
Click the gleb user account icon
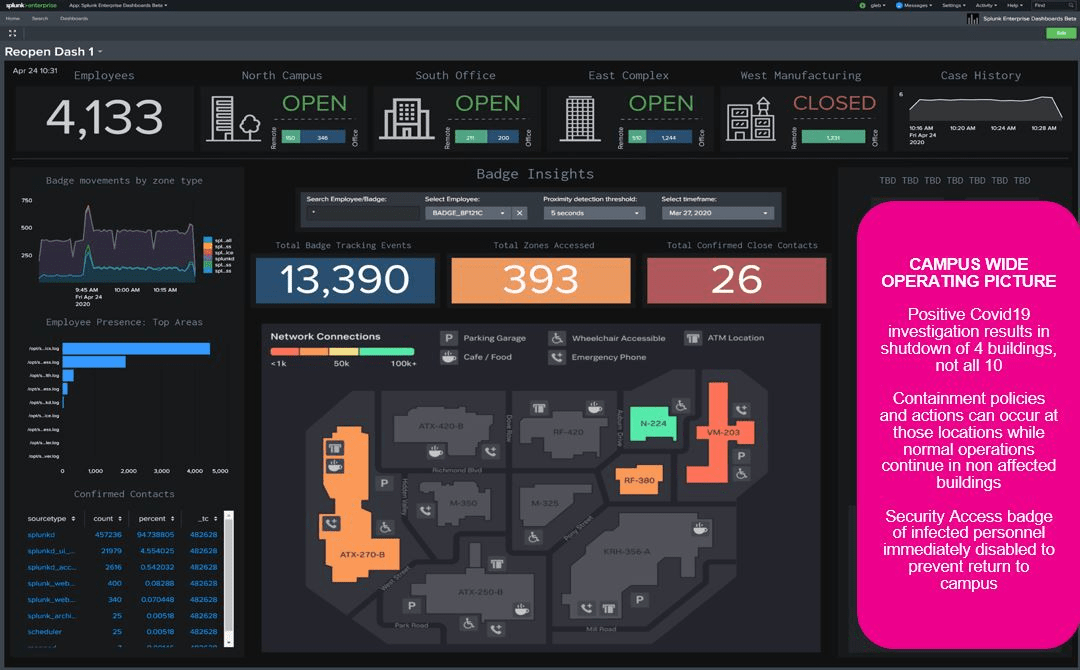click(x=862, y=5)
